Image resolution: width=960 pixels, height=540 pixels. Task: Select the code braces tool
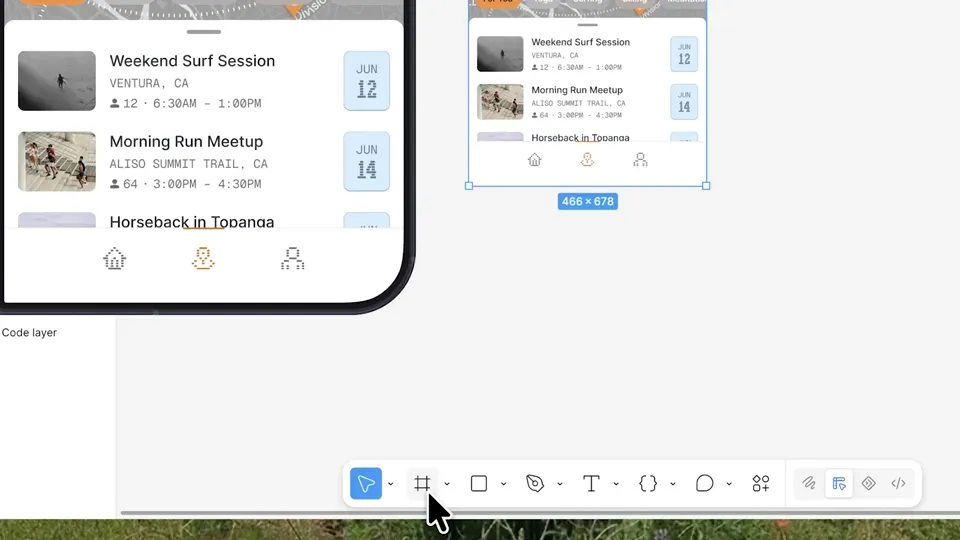point(648,483)
